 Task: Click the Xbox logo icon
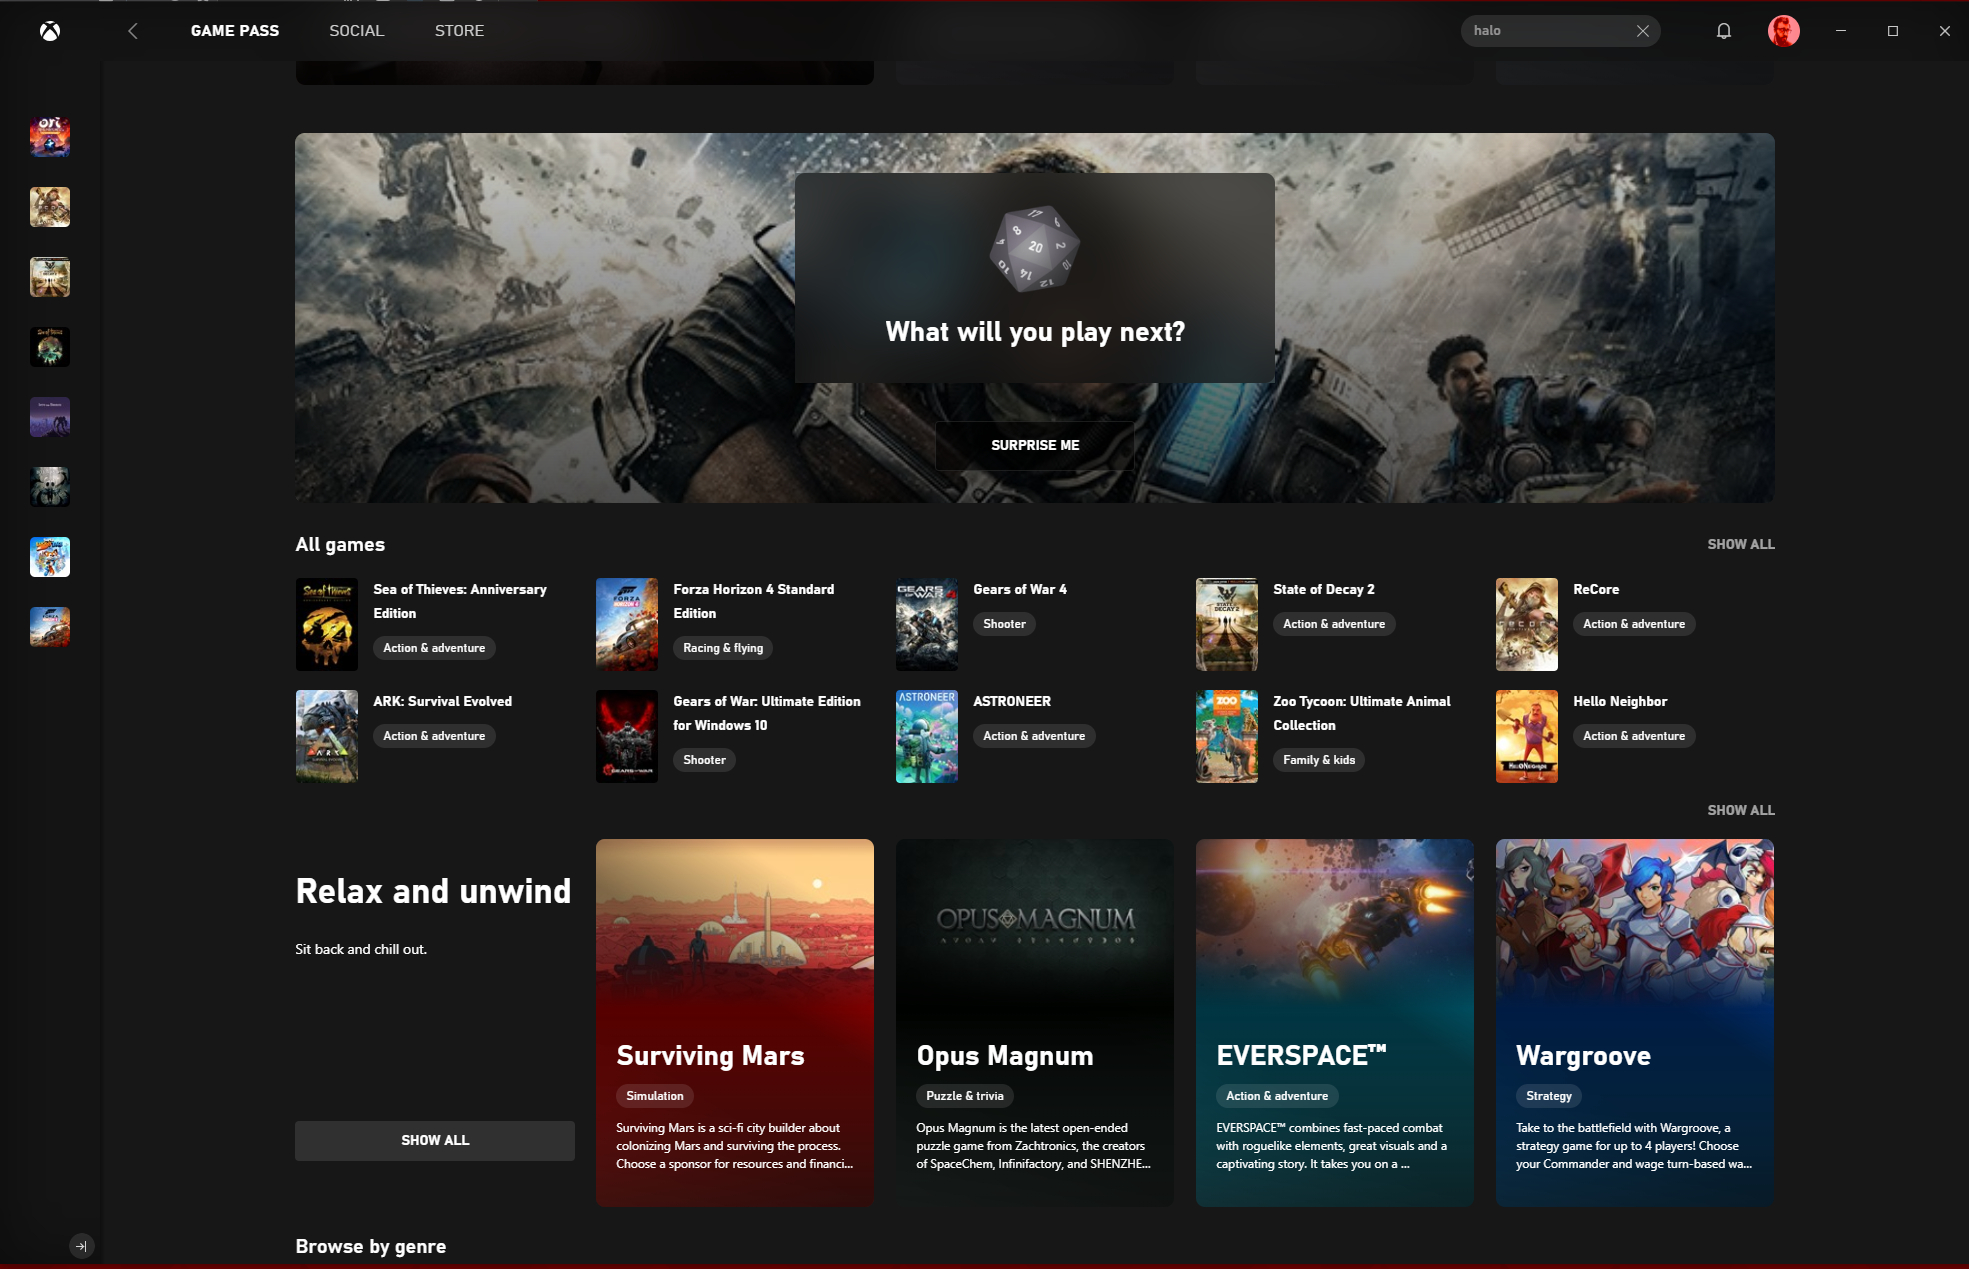50,31
